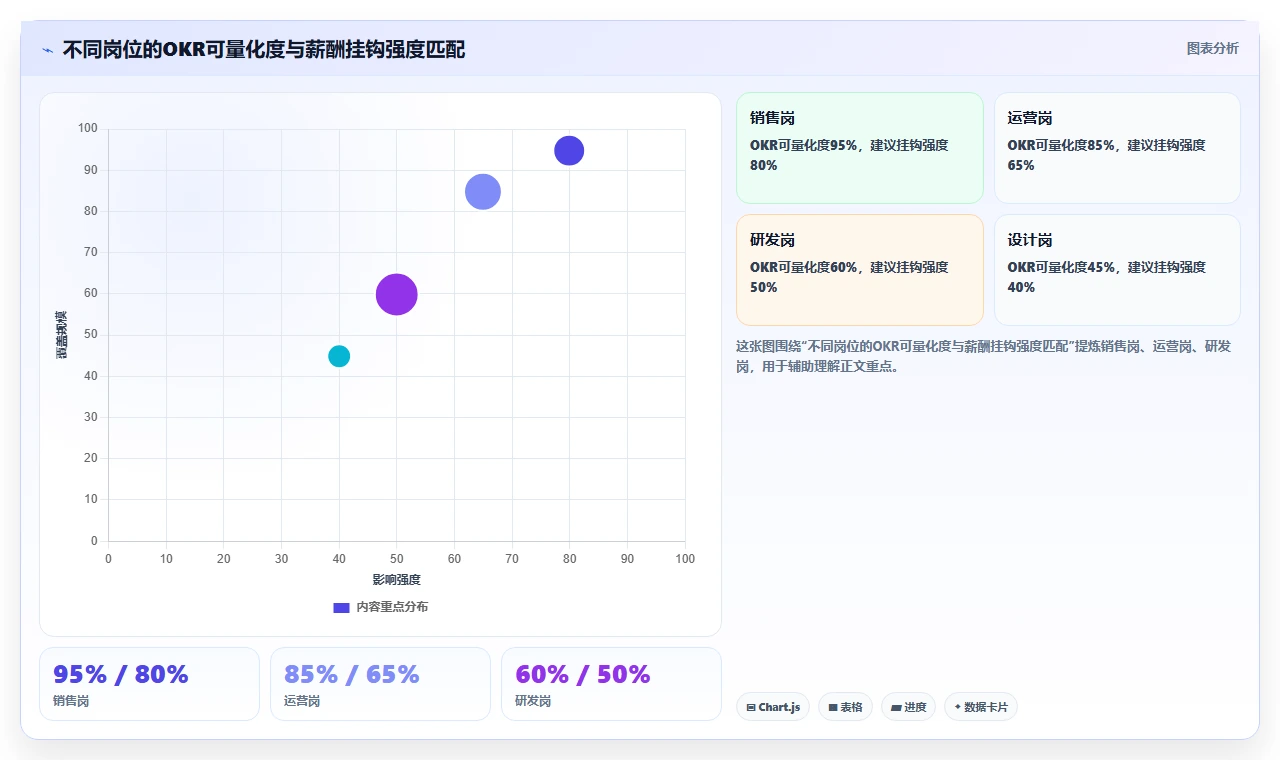Image resolution: width=1280 pixels, height=760 pixels.
Task: Click the icon inside the 进度 chip
Action: 896,707
